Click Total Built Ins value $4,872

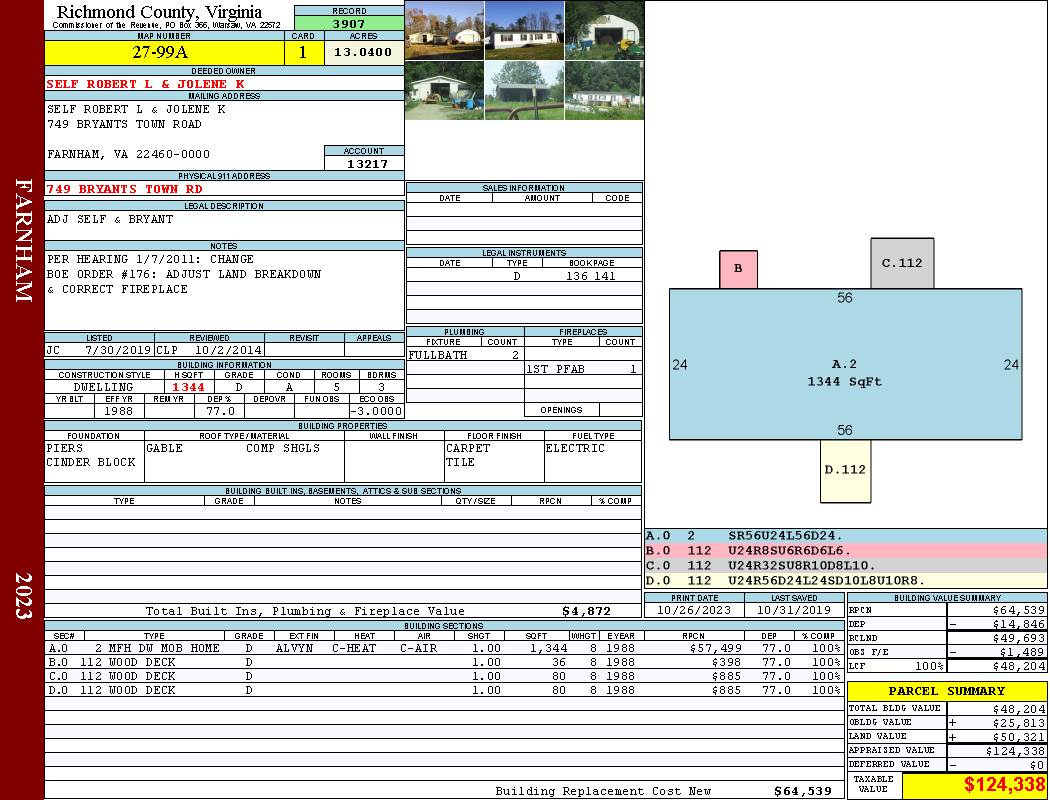click(x=587, y=611)
